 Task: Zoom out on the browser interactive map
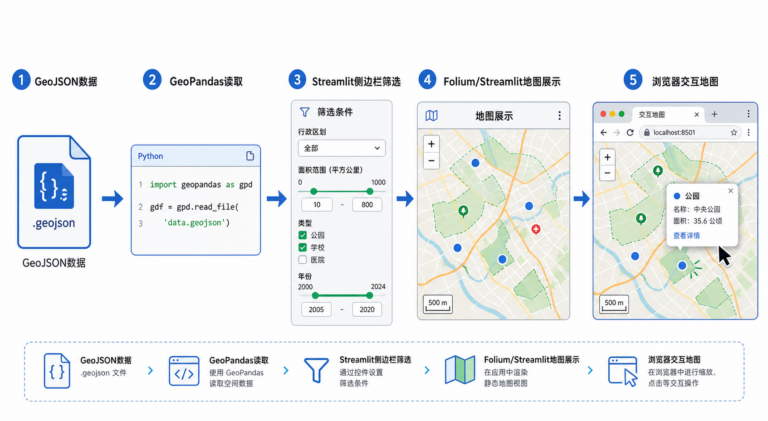click(x=607, y=173)
